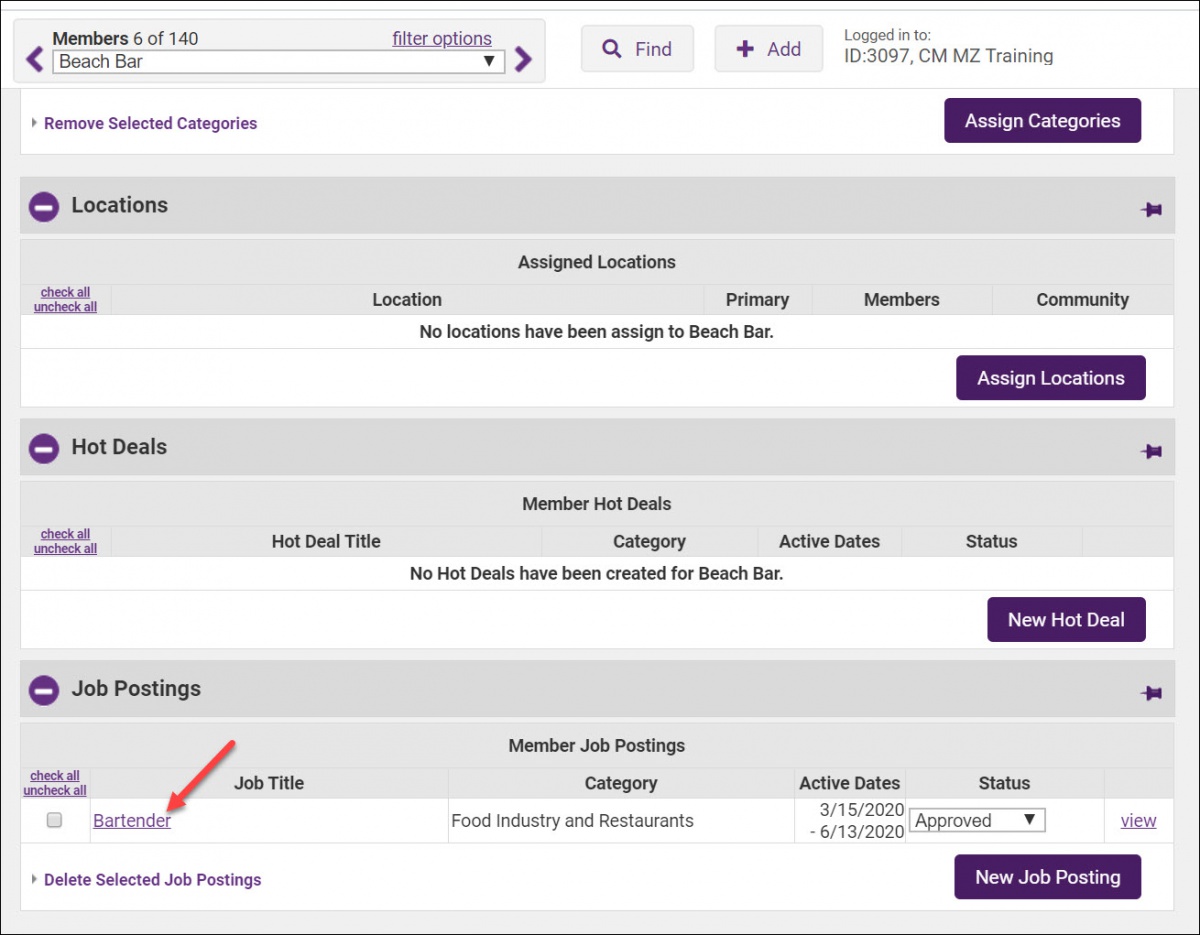1200x935 pixels.
Task: Collapse the Job Postings section minus icon
Action: click(44, 690)
